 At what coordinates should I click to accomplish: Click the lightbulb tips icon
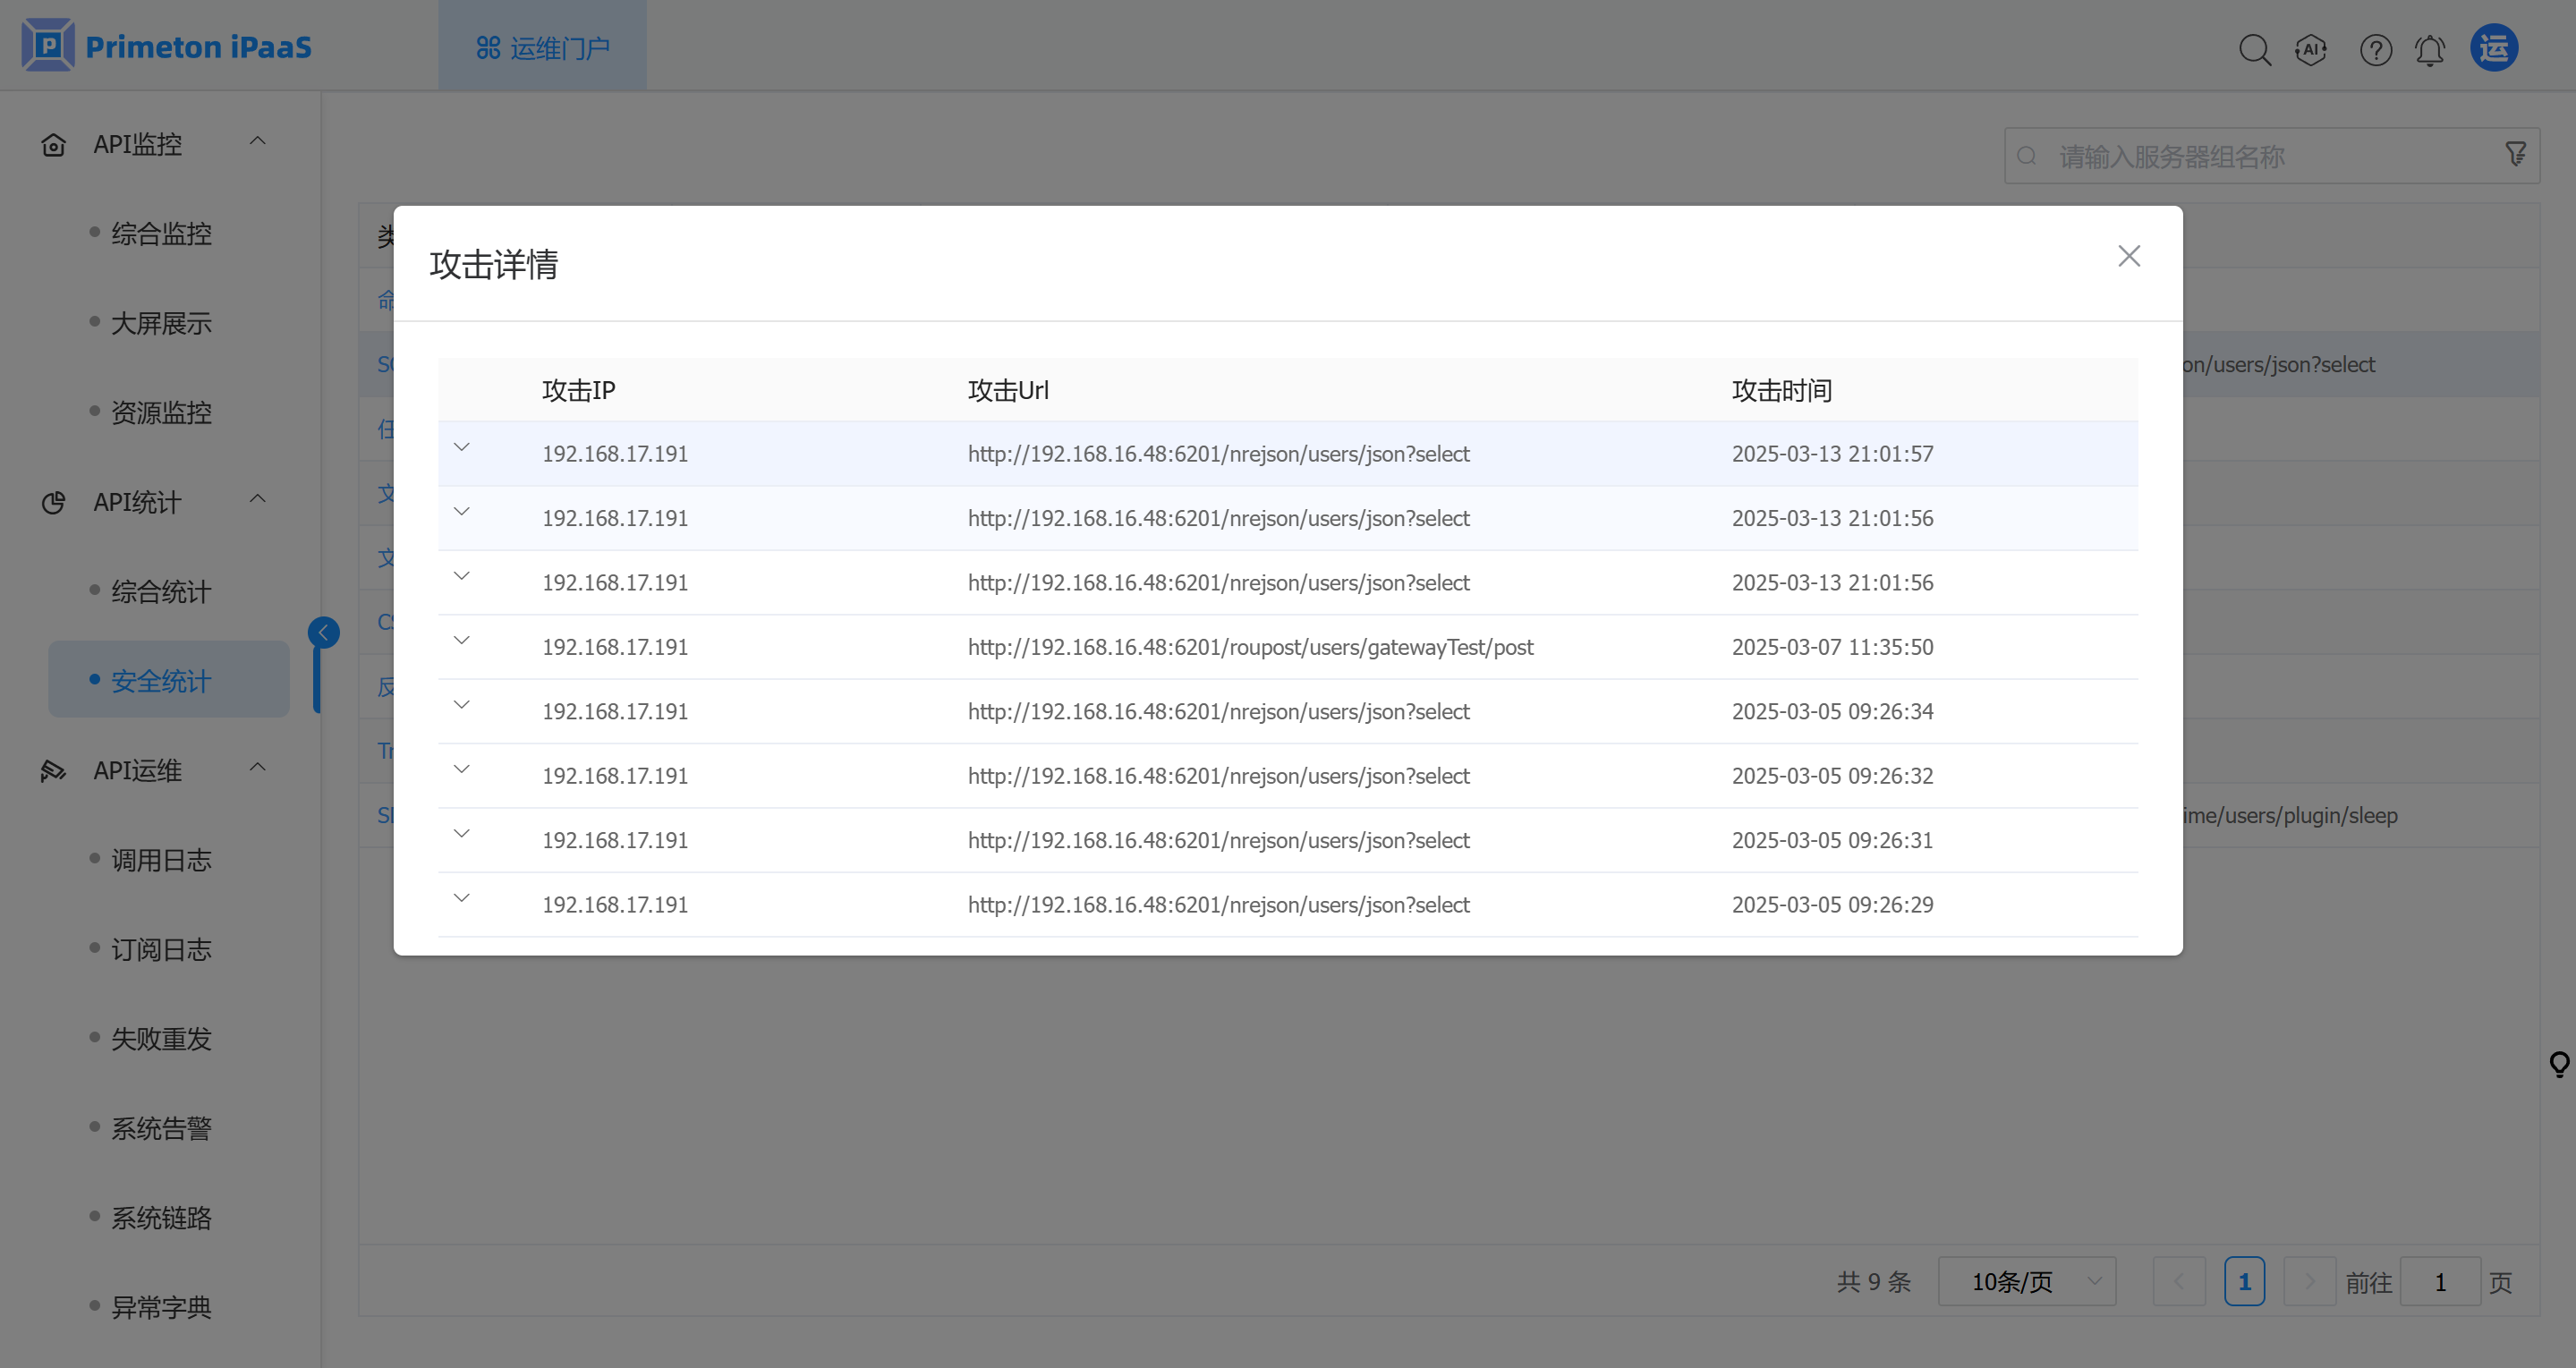click(2559, 1063)
